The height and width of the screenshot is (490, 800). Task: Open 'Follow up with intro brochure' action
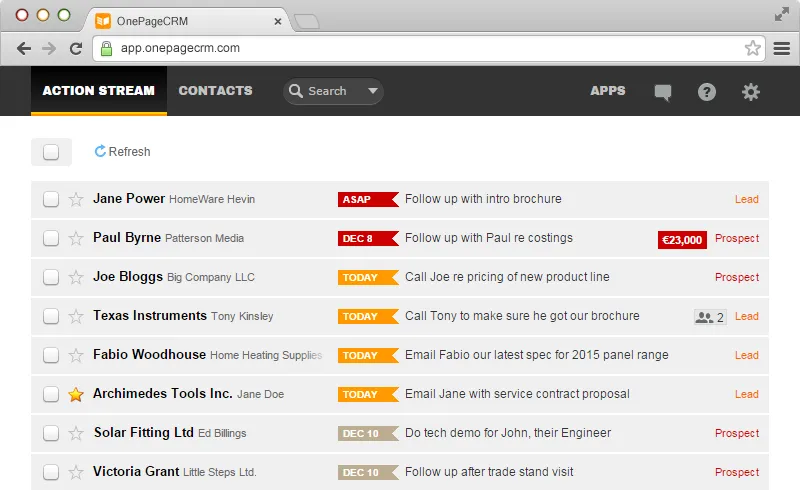[483, 199]
